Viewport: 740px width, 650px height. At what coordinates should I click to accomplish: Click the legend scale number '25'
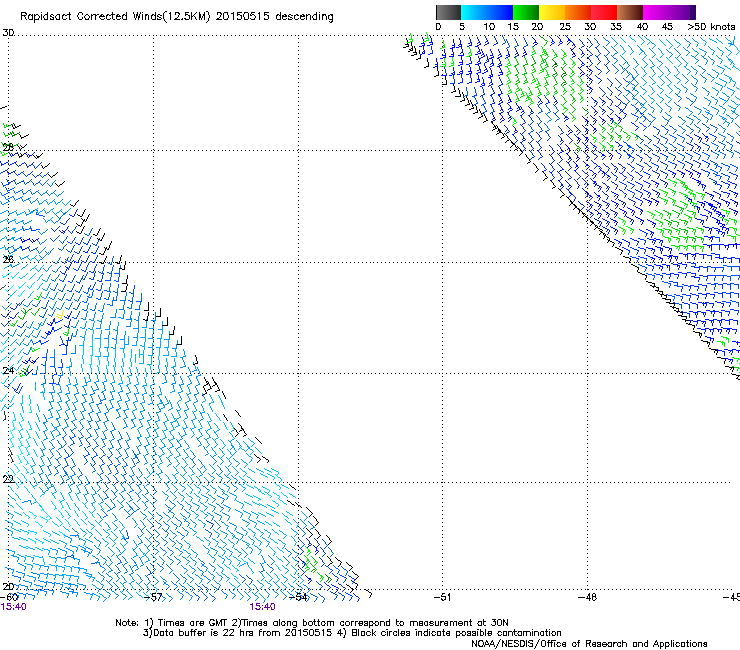click(x=565, y=27)
